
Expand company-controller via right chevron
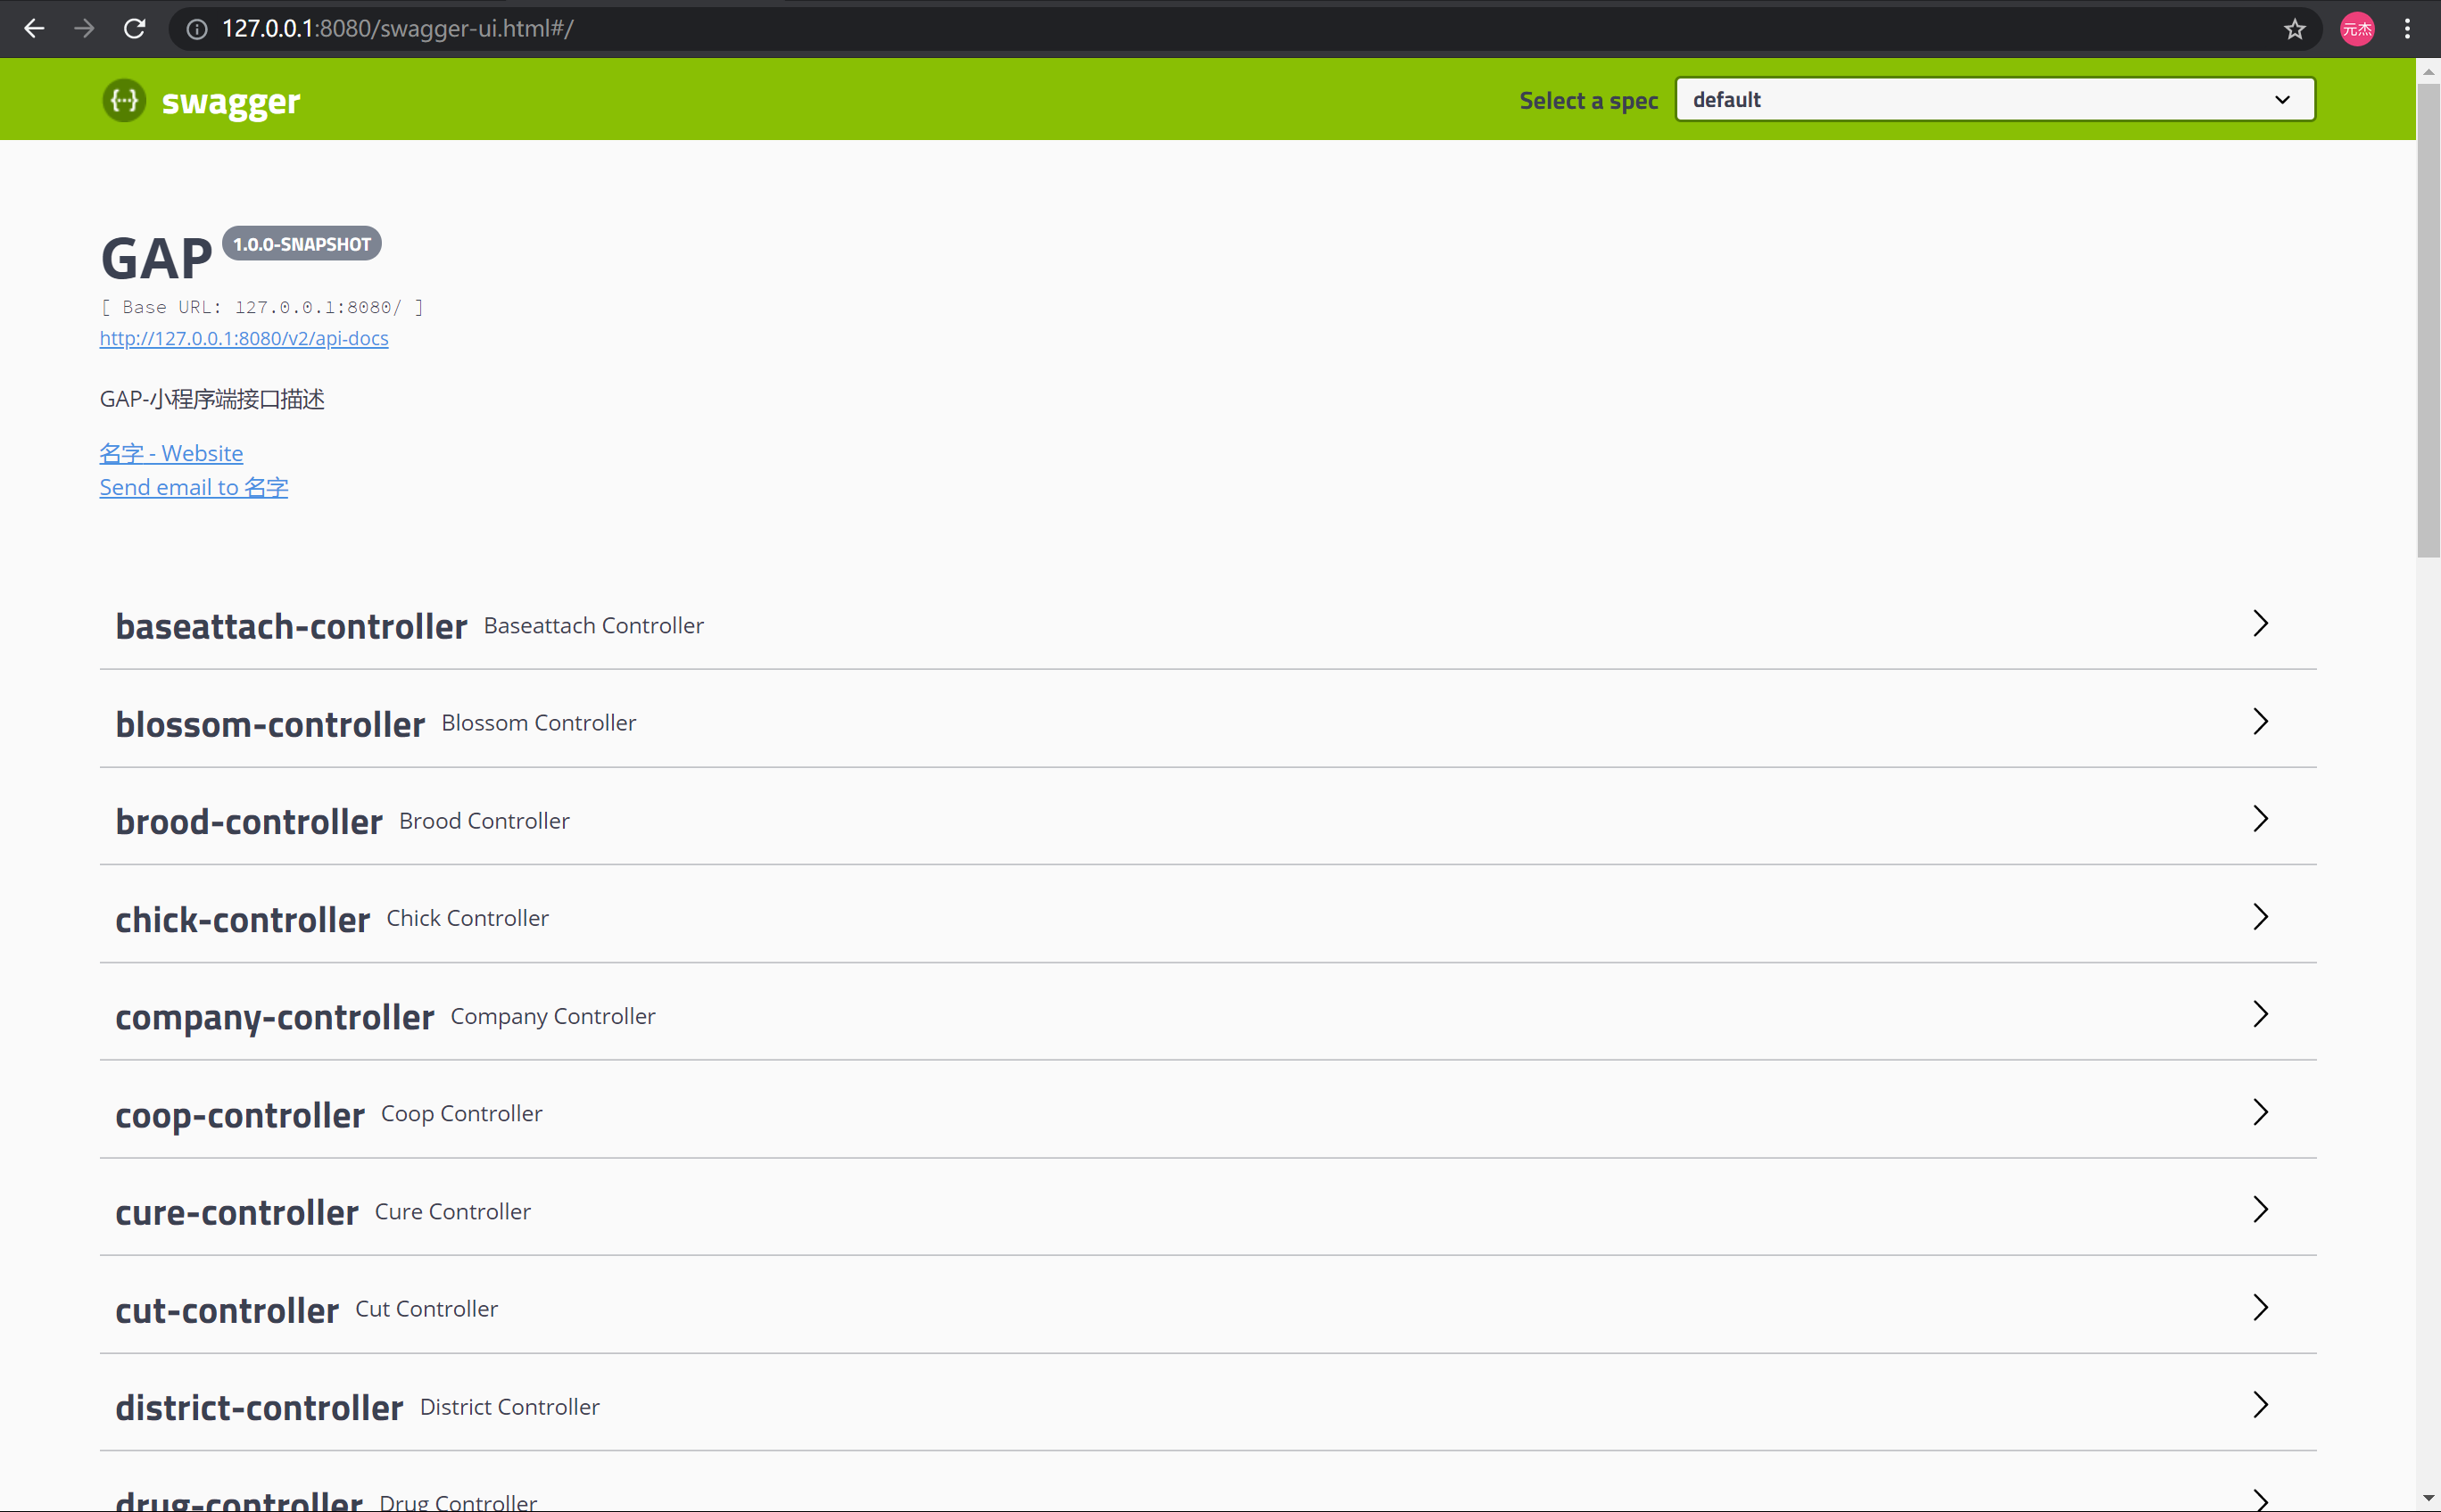(x=2260, y=1015)
